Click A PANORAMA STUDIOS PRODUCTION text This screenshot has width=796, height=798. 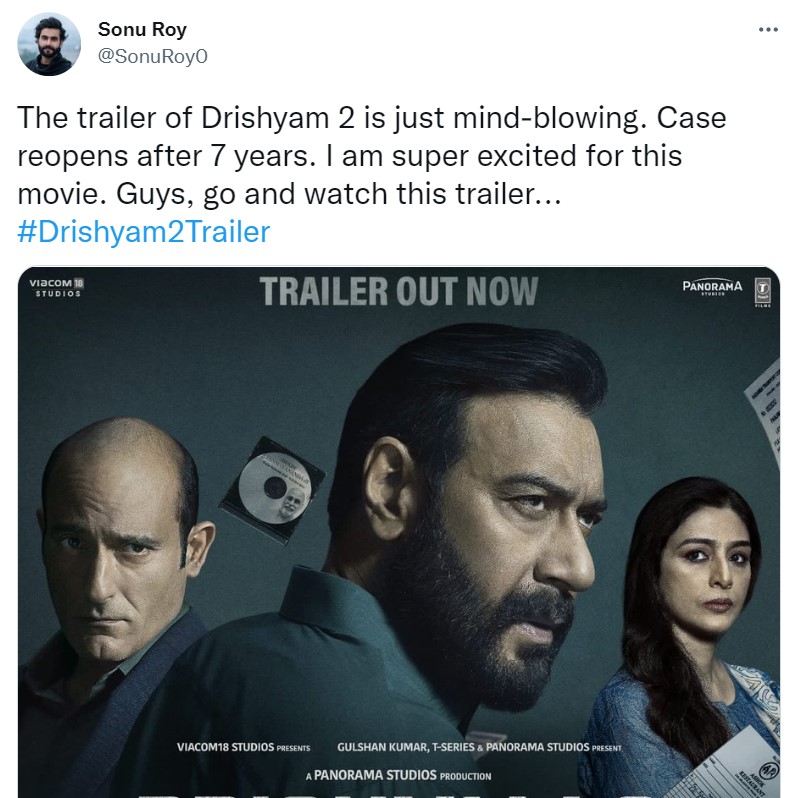pos(398,775)
